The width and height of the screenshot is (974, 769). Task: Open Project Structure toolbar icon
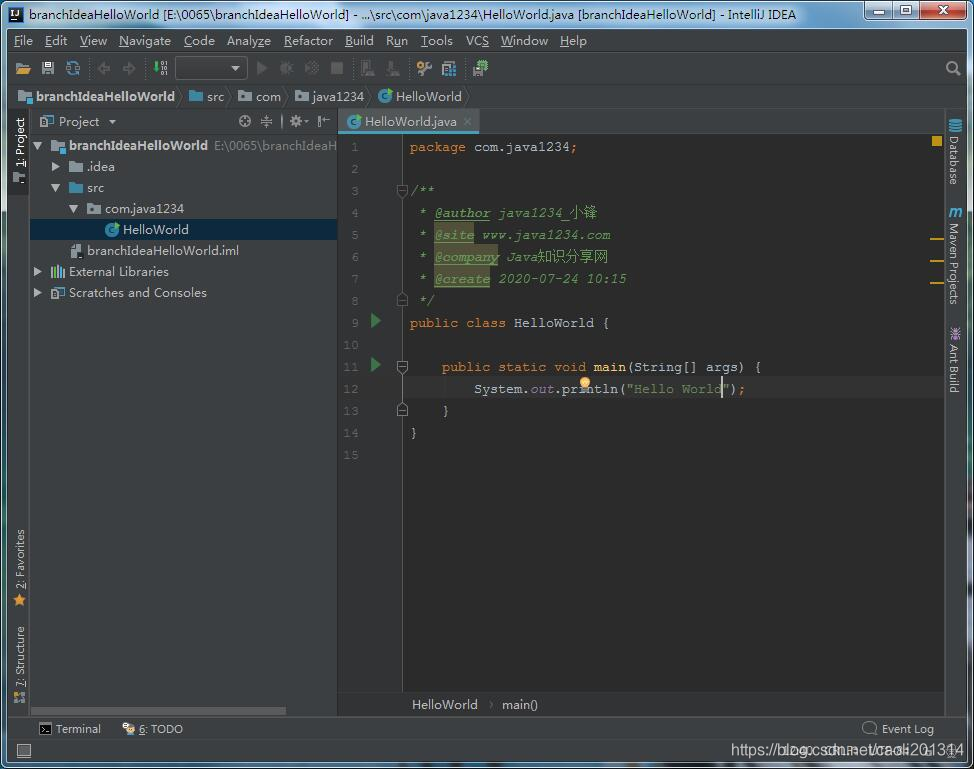[448, 68]
